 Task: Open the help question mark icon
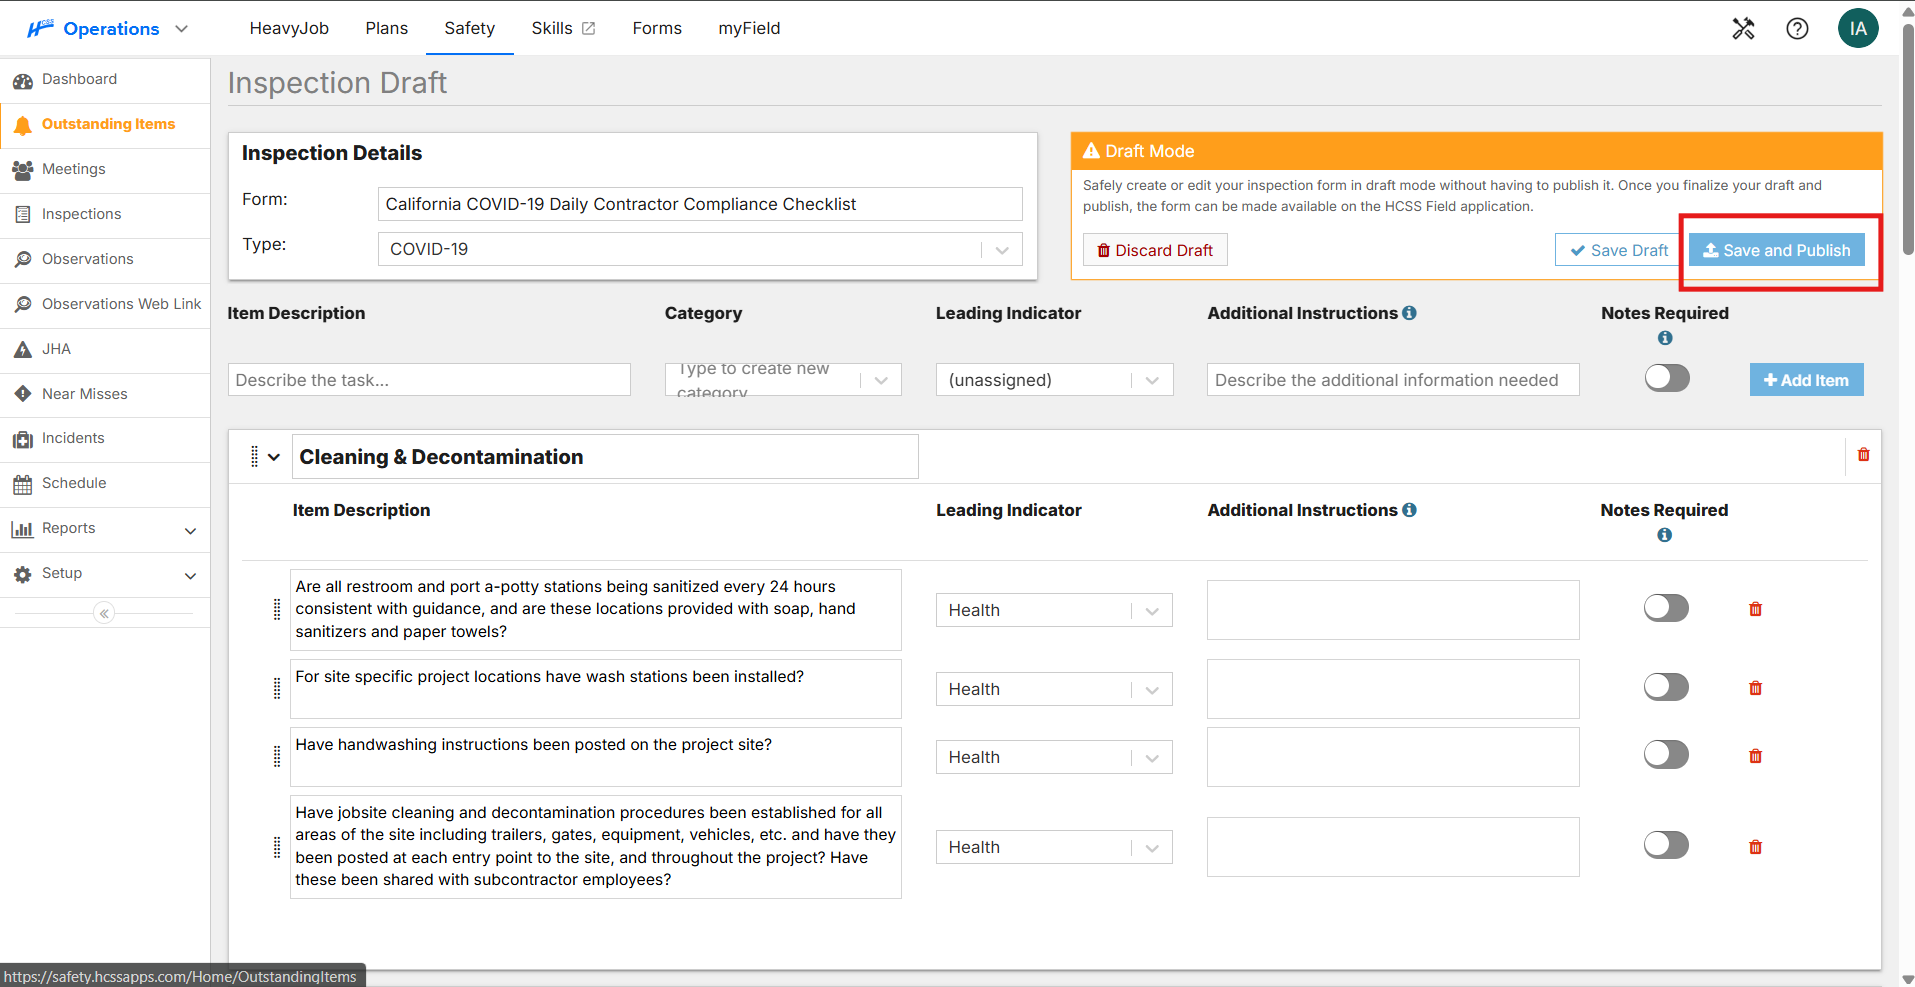1797,28
